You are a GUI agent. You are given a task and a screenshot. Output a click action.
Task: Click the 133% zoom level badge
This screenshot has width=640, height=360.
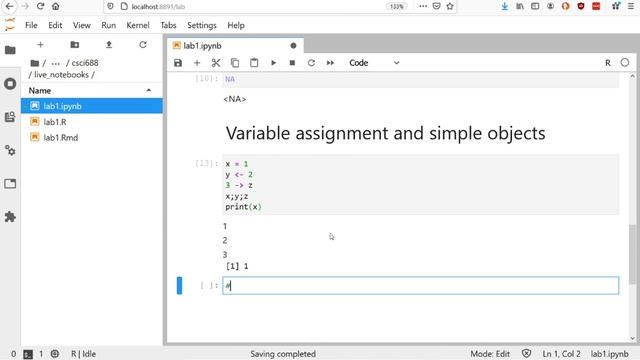coord(396,7)
